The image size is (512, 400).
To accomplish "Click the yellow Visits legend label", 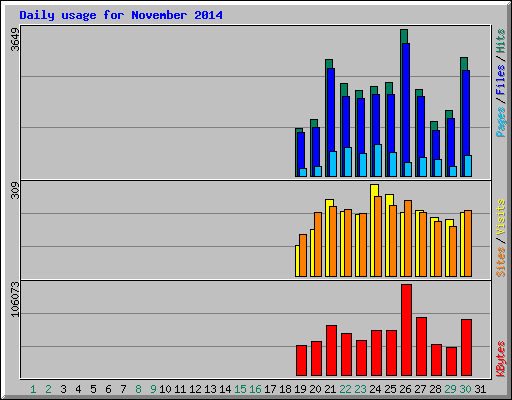I will click(x=500, y=217).
